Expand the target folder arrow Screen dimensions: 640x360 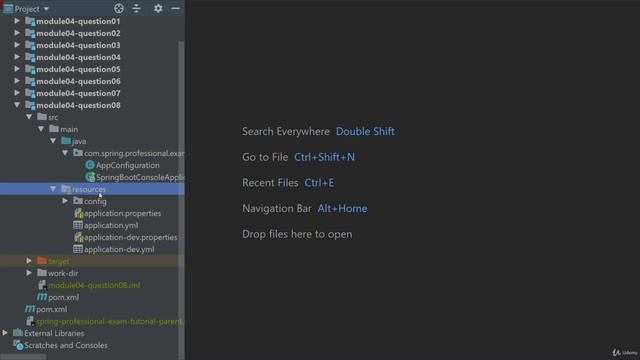29,261
